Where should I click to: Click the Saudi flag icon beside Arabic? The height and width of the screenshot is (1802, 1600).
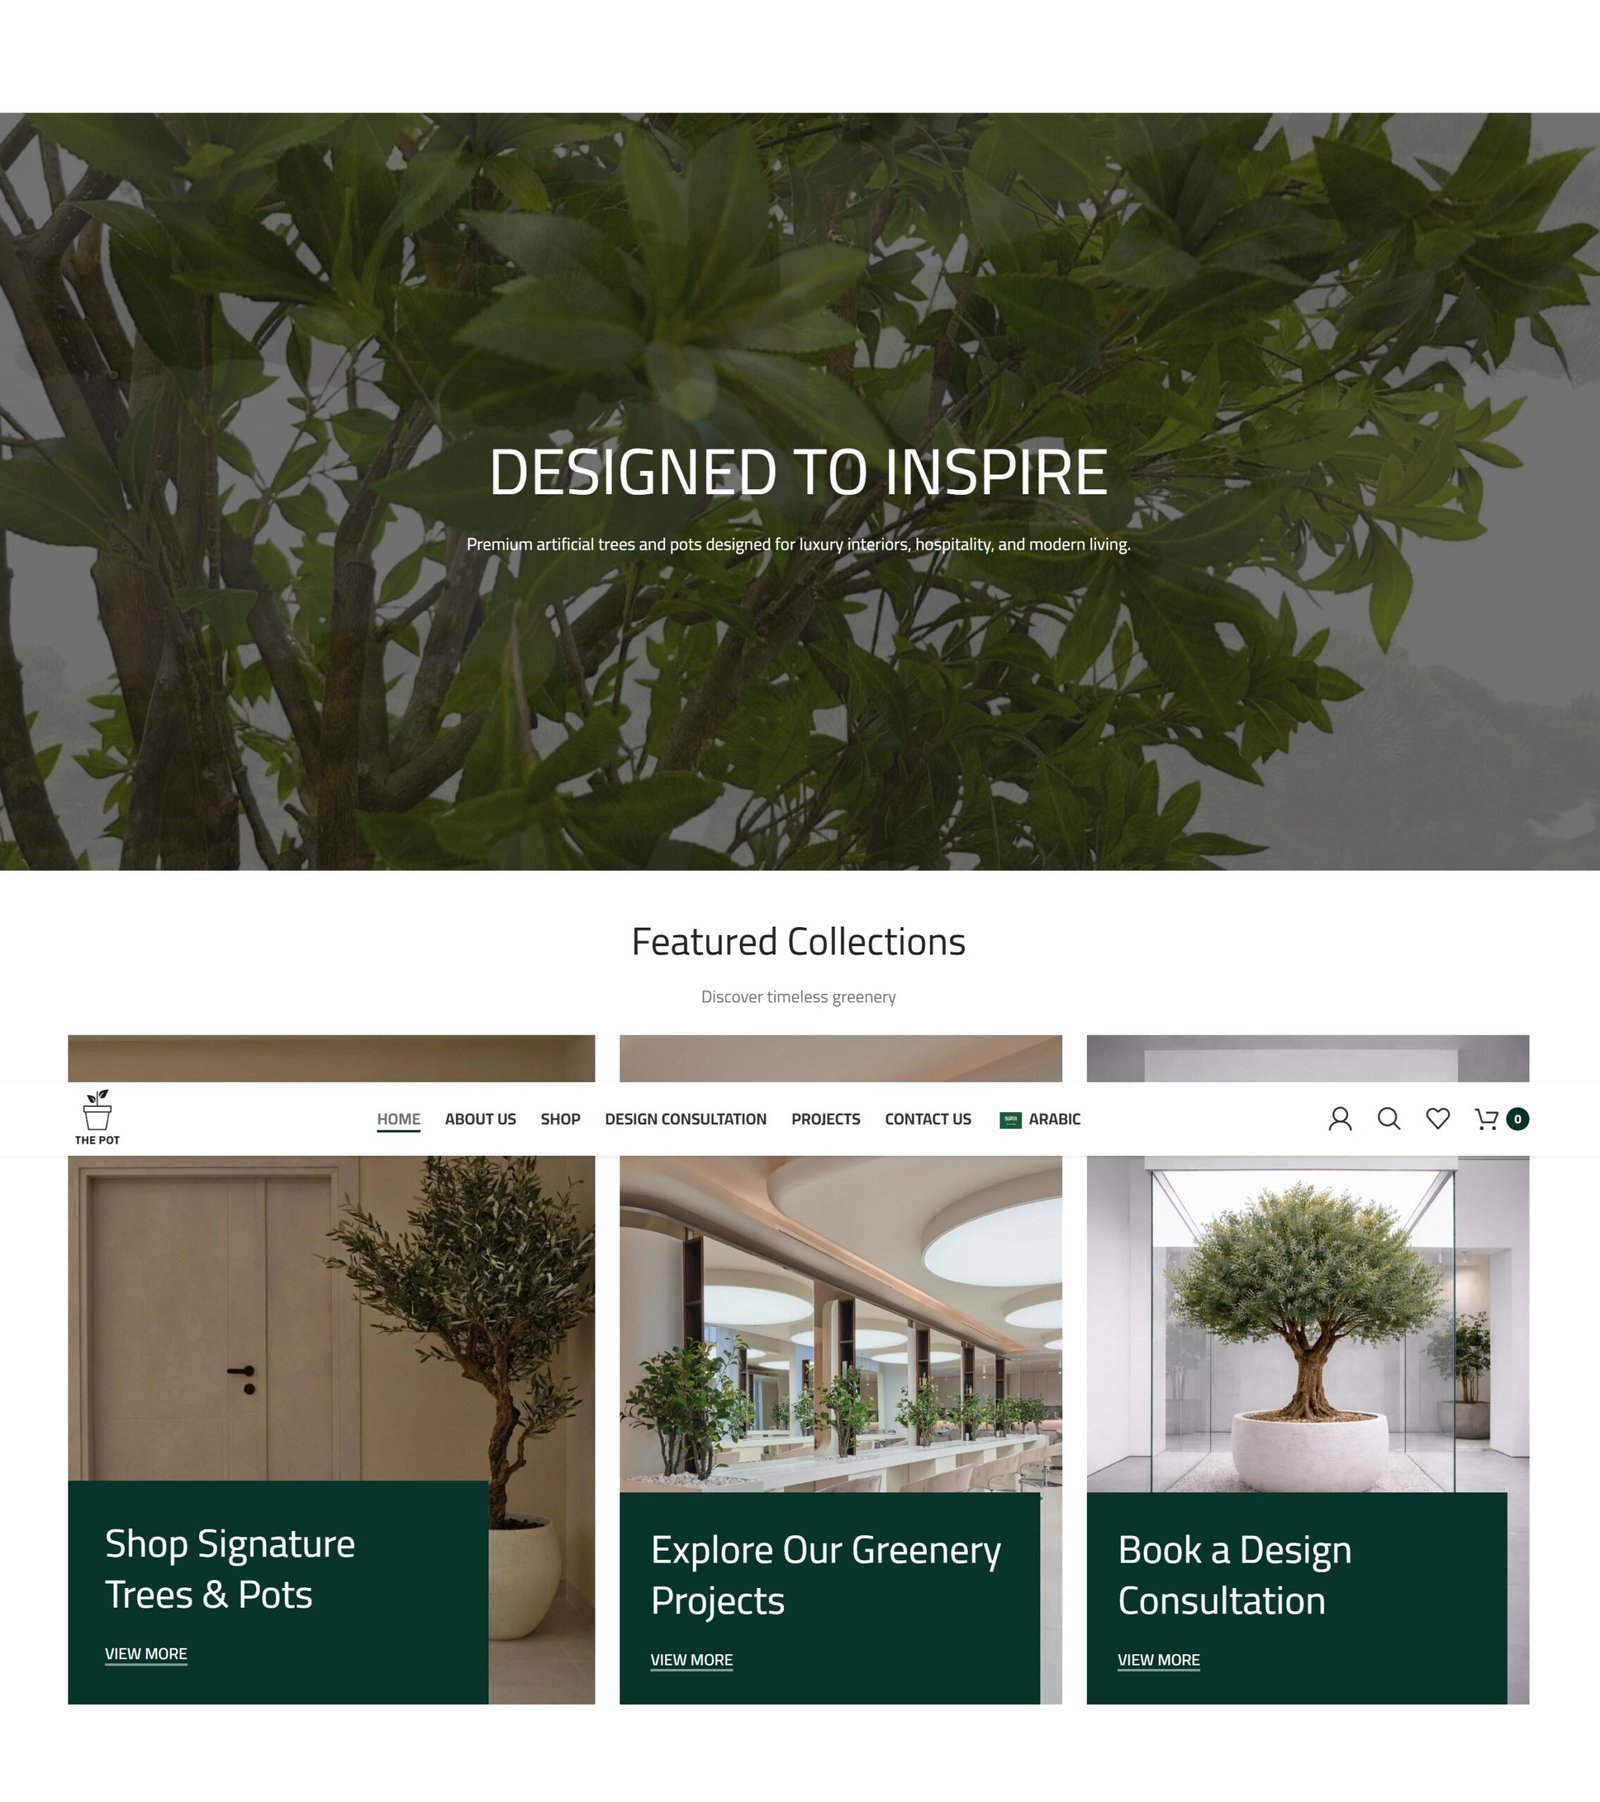[x=1010, y=1120]
